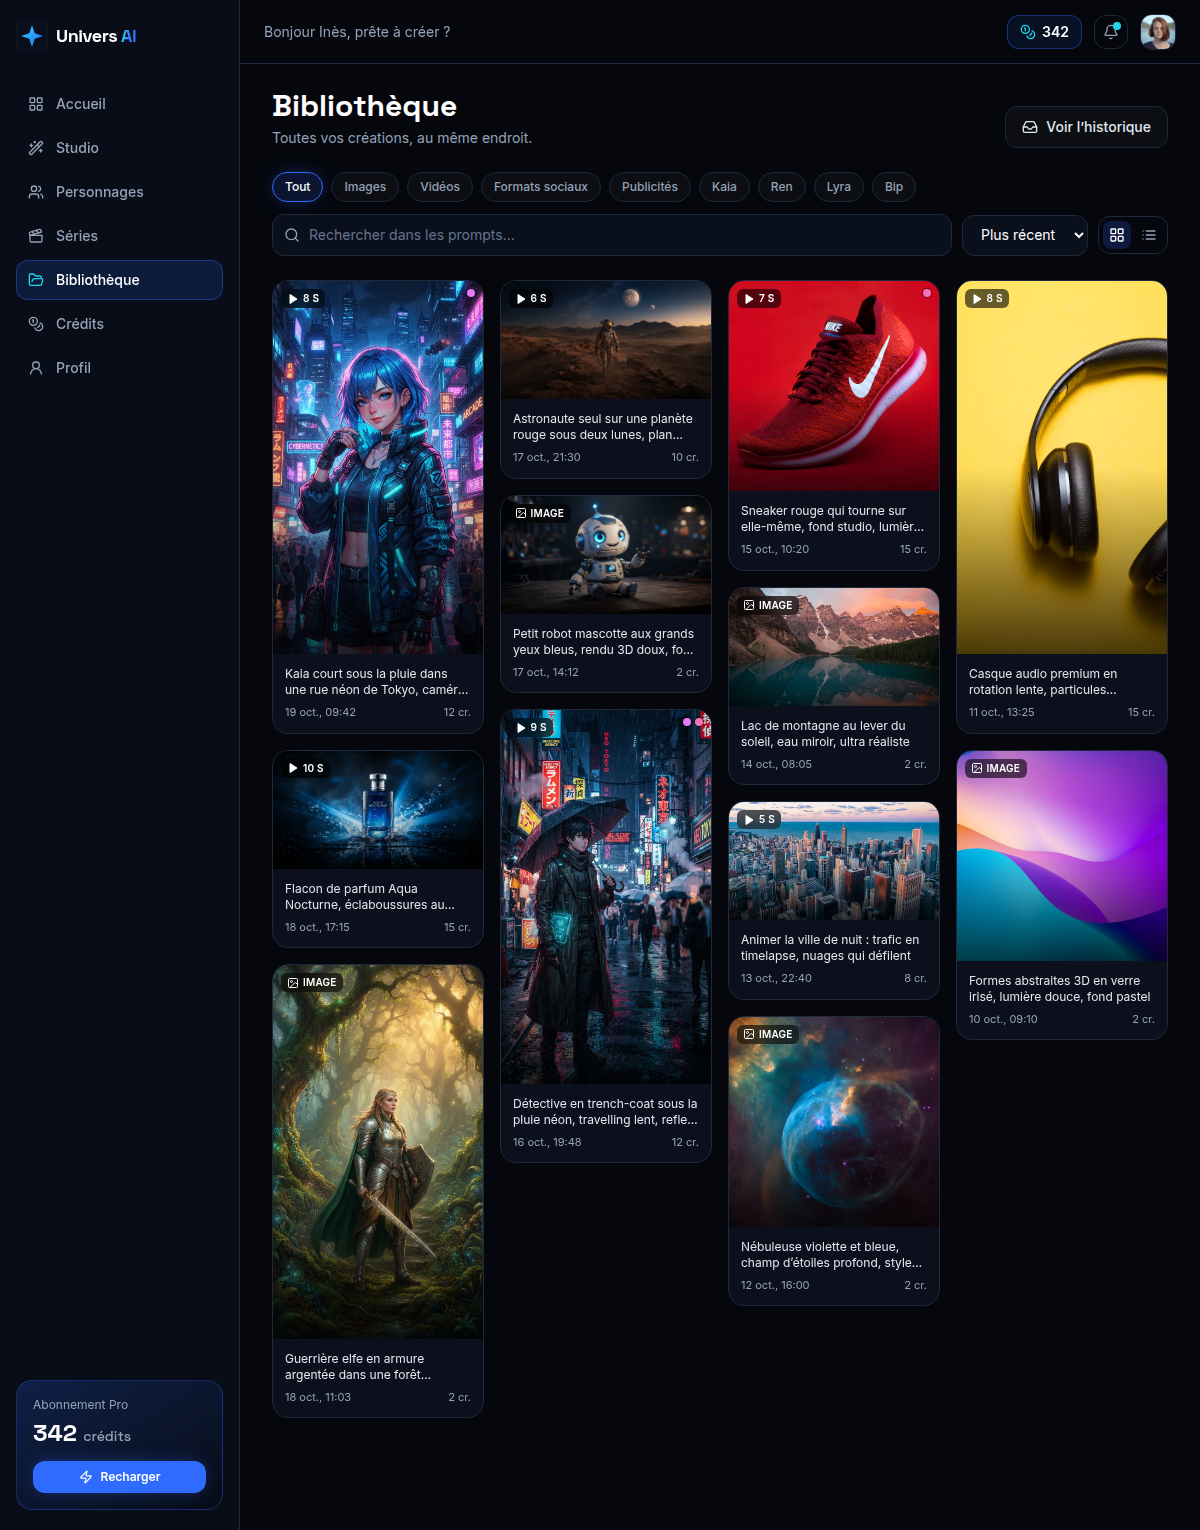Click the Crédits coins icon in sidebar

(36, 324)
